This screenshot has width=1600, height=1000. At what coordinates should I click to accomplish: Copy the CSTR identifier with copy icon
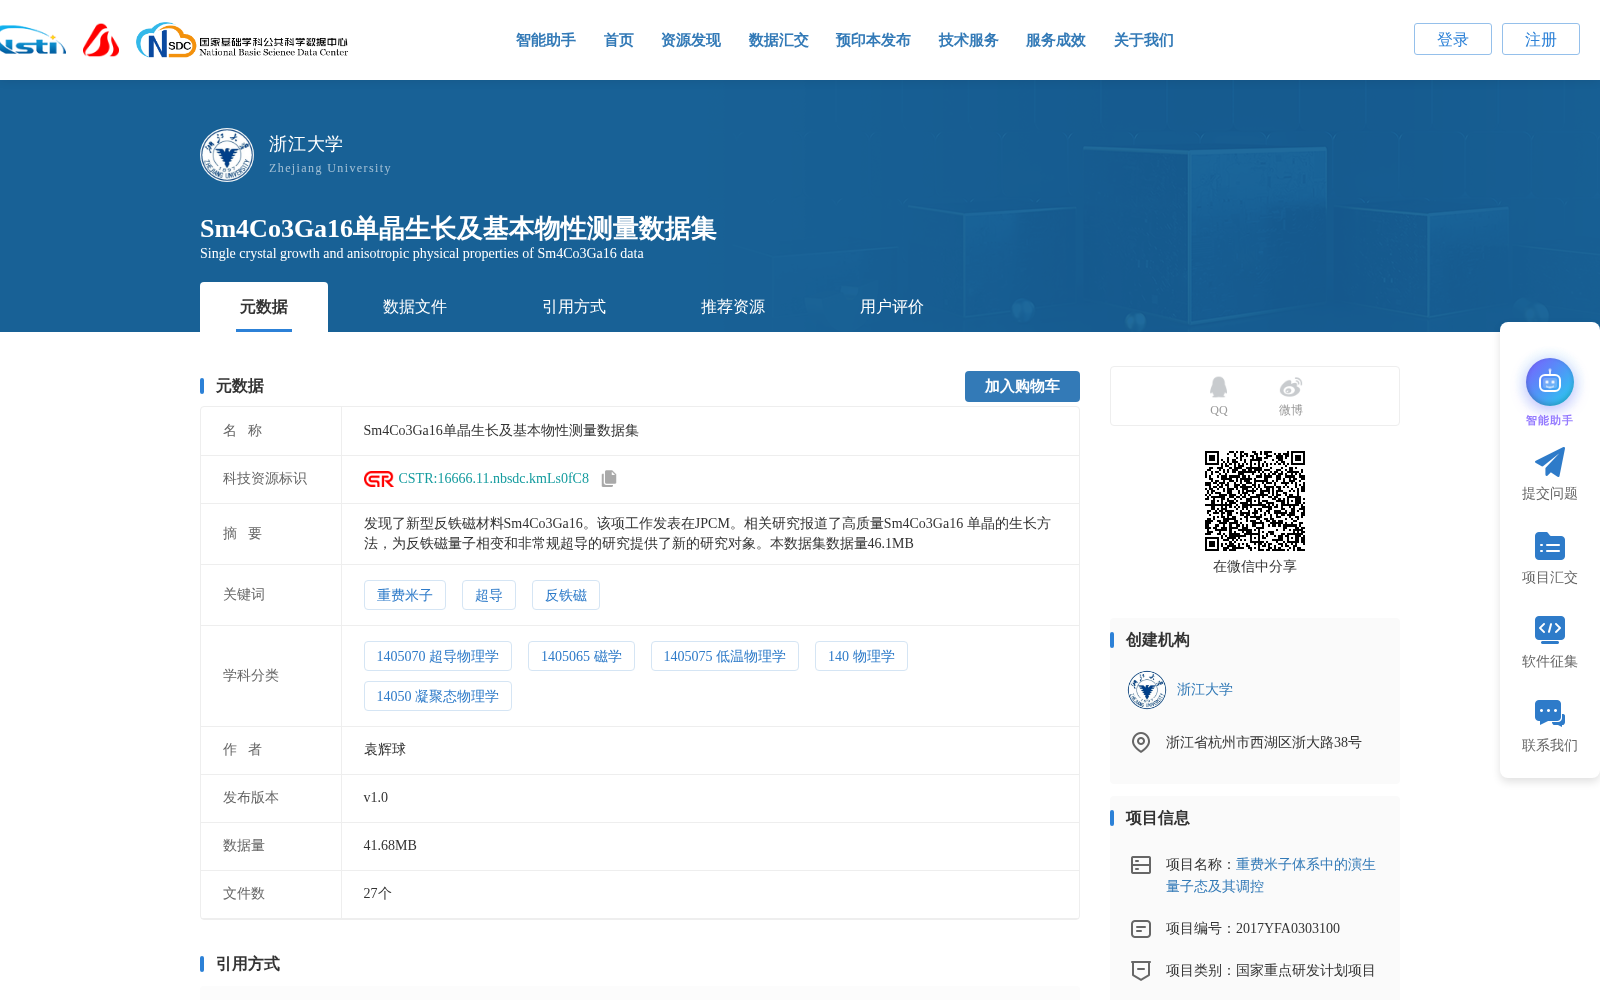pos(609,479)
